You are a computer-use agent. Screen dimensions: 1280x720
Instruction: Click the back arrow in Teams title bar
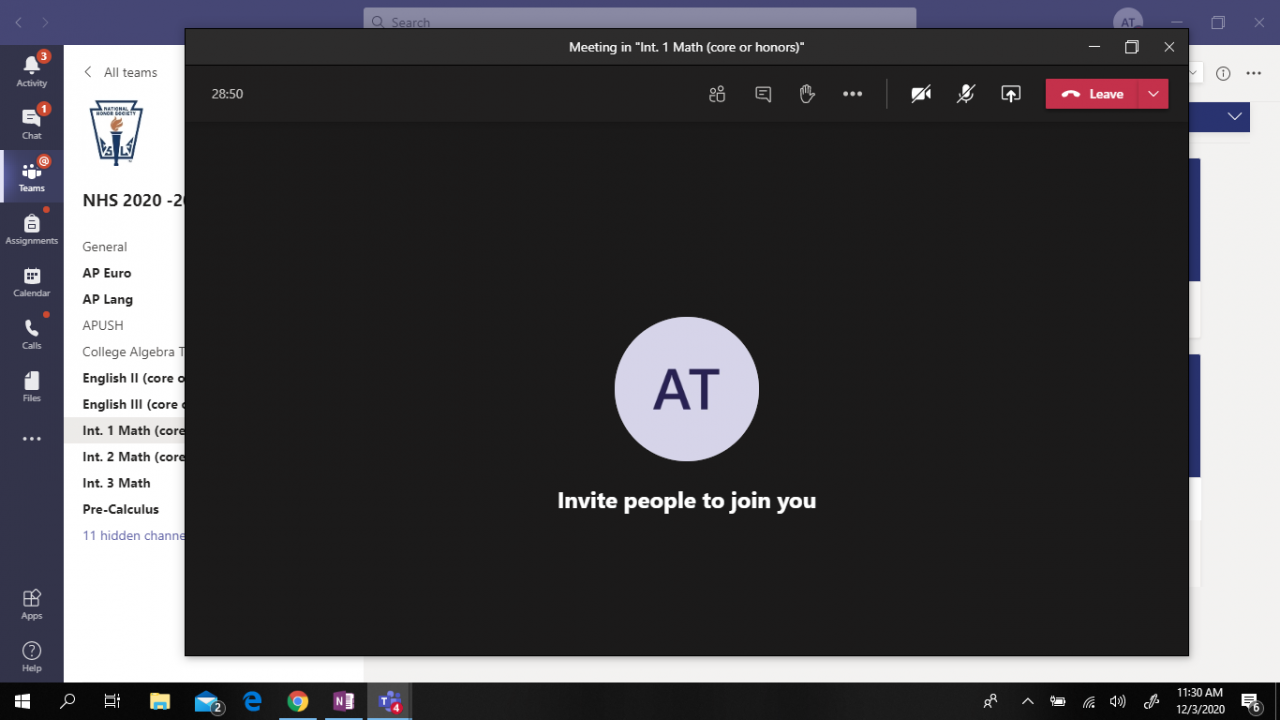[18, 22]
